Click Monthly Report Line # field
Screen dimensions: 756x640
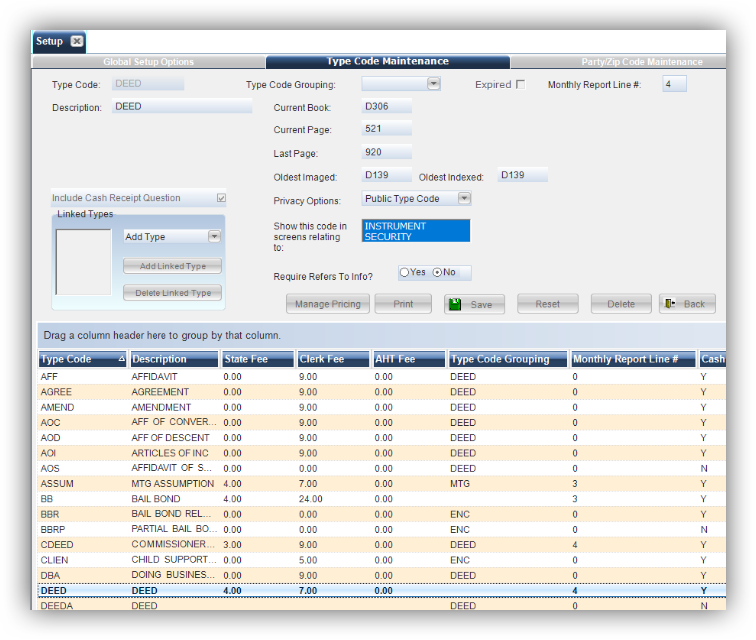[x=675, y=84]
